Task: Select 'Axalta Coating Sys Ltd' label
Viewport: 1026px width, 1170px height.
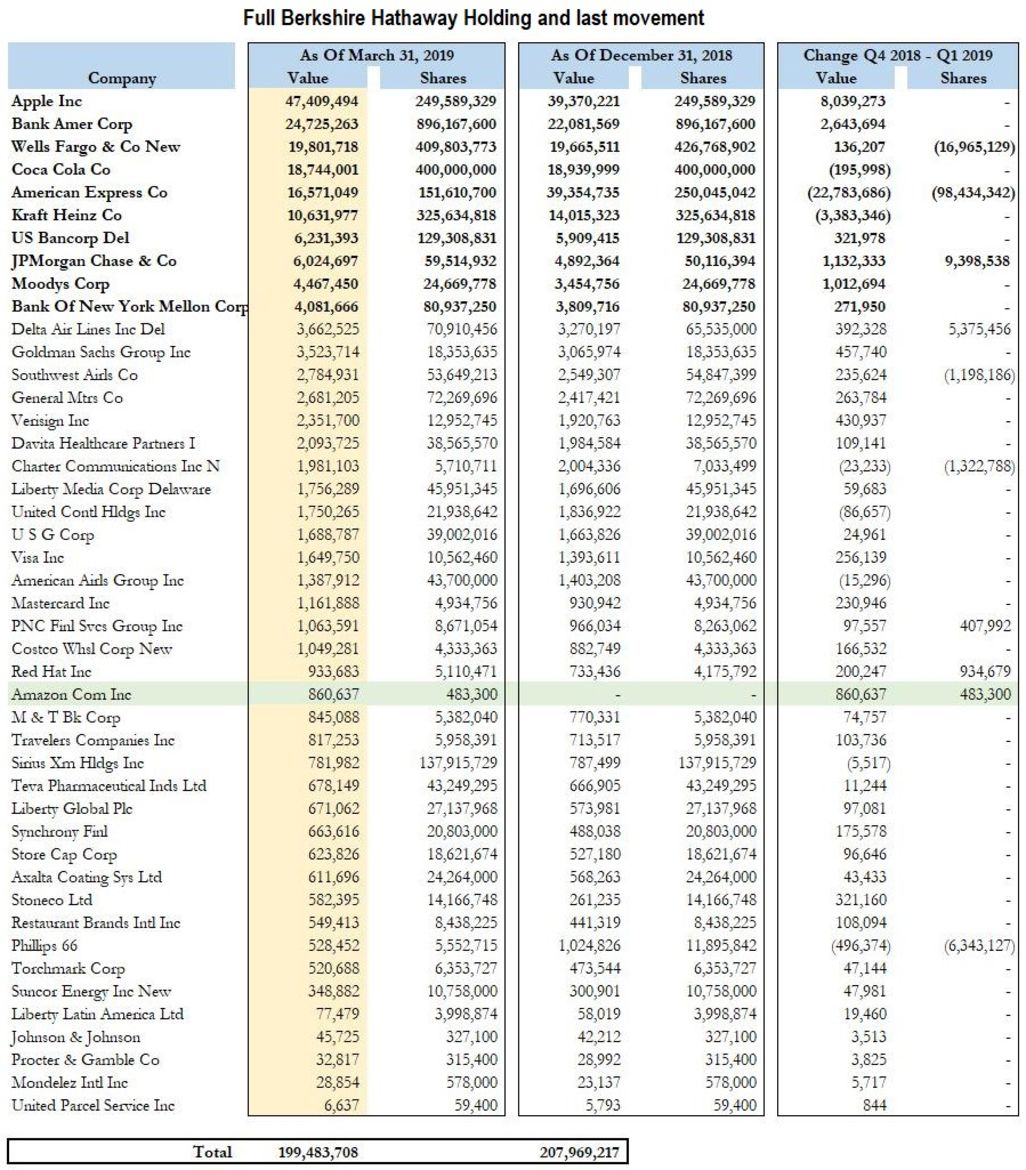Action: click(86, 878)
